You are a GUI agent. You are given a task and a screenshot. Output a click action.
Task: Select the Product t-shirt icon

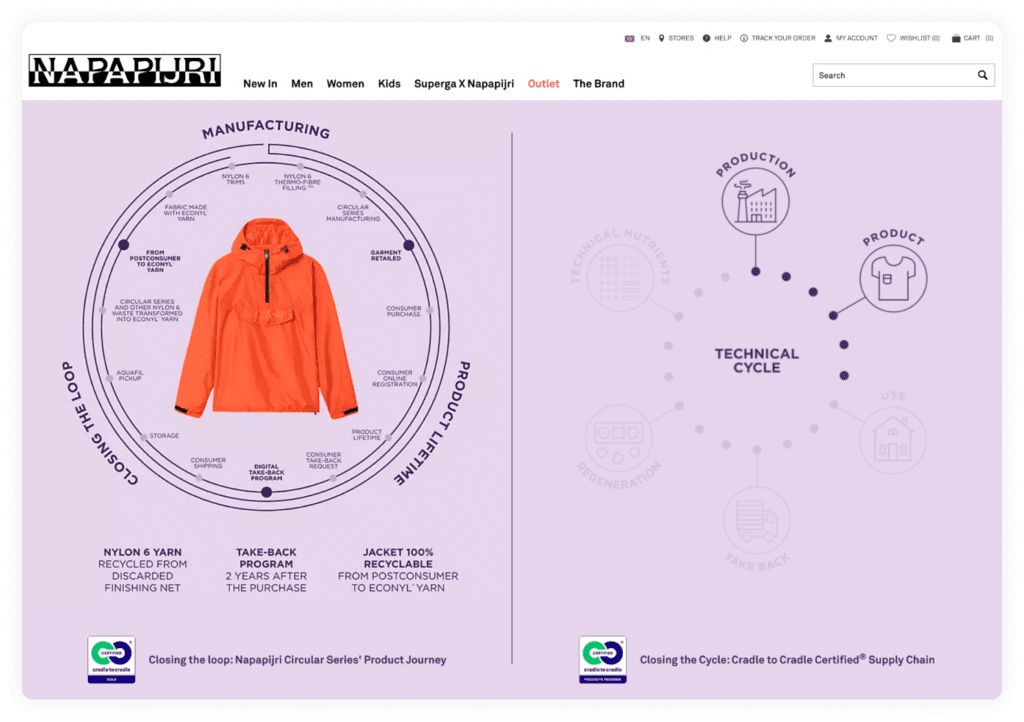point(893,278)
